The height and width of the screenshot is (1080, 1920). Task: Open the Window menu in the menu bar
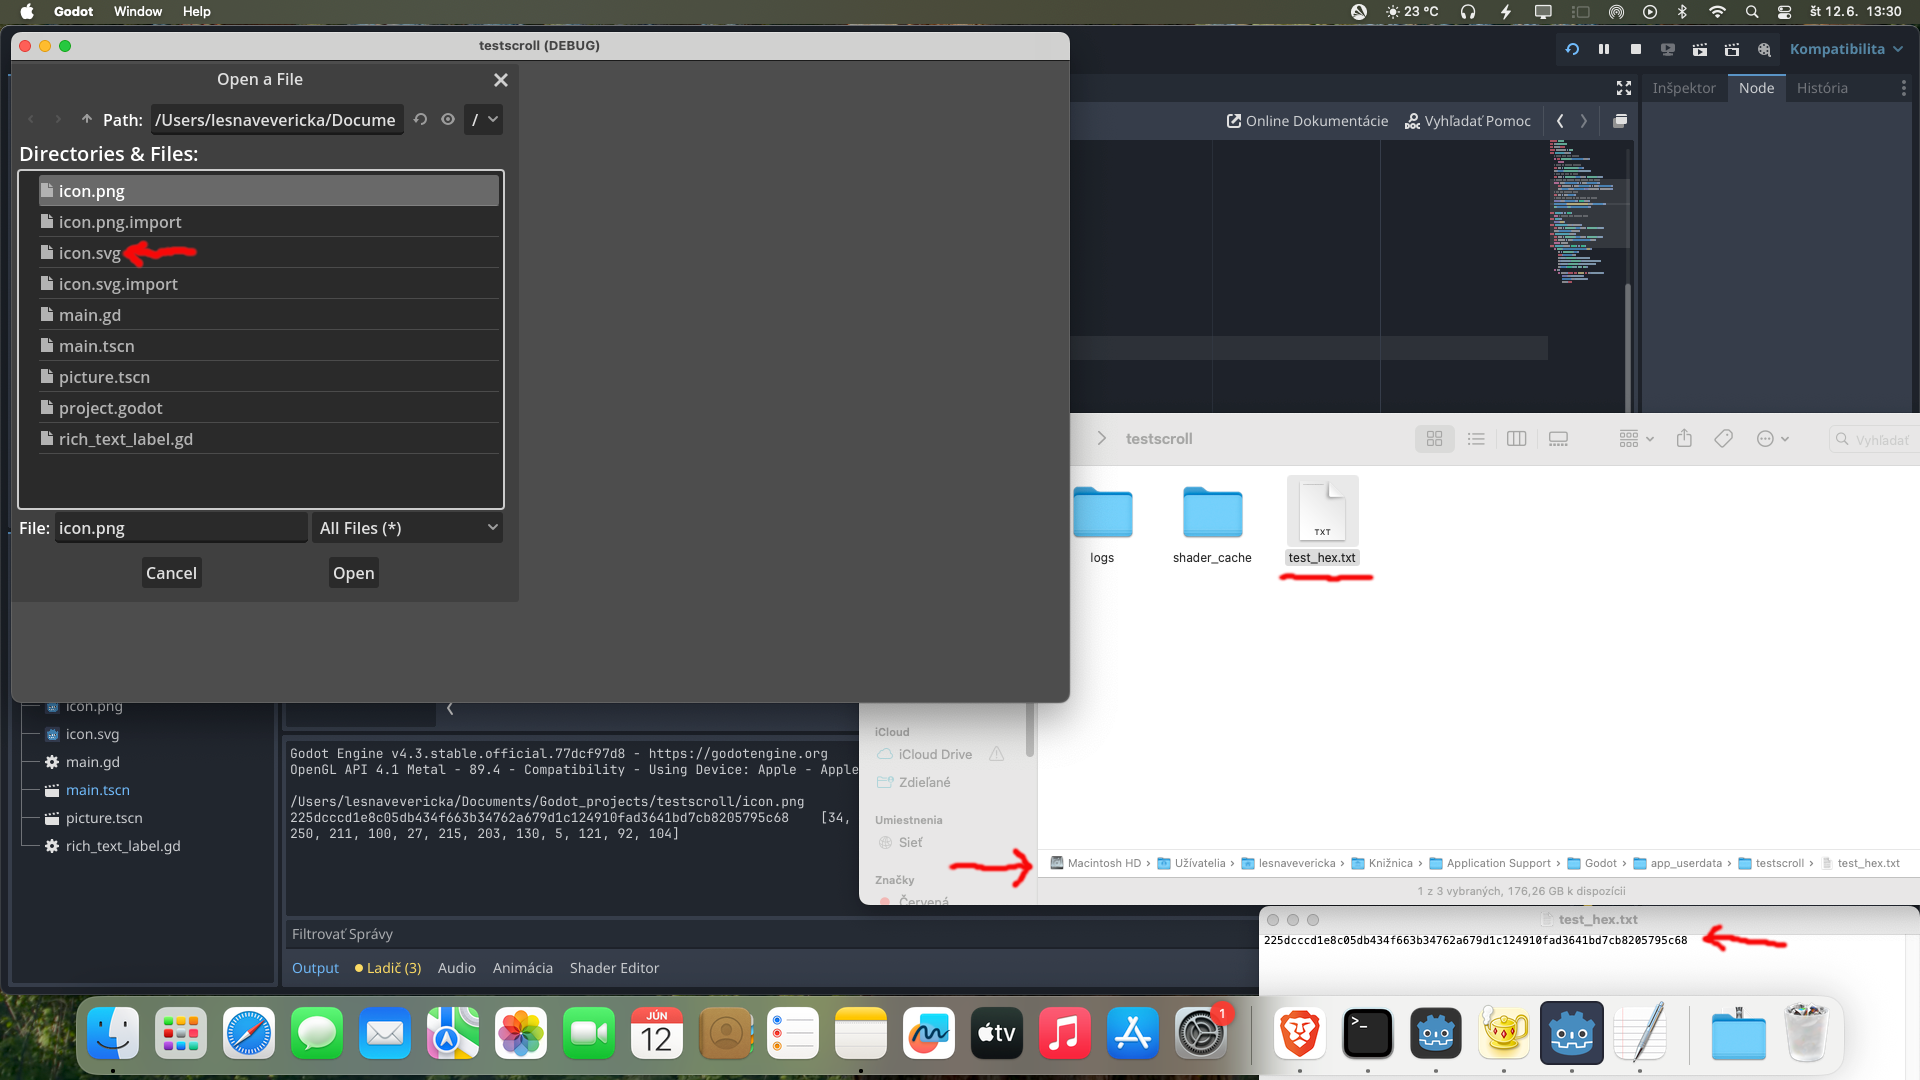point(137,11)
